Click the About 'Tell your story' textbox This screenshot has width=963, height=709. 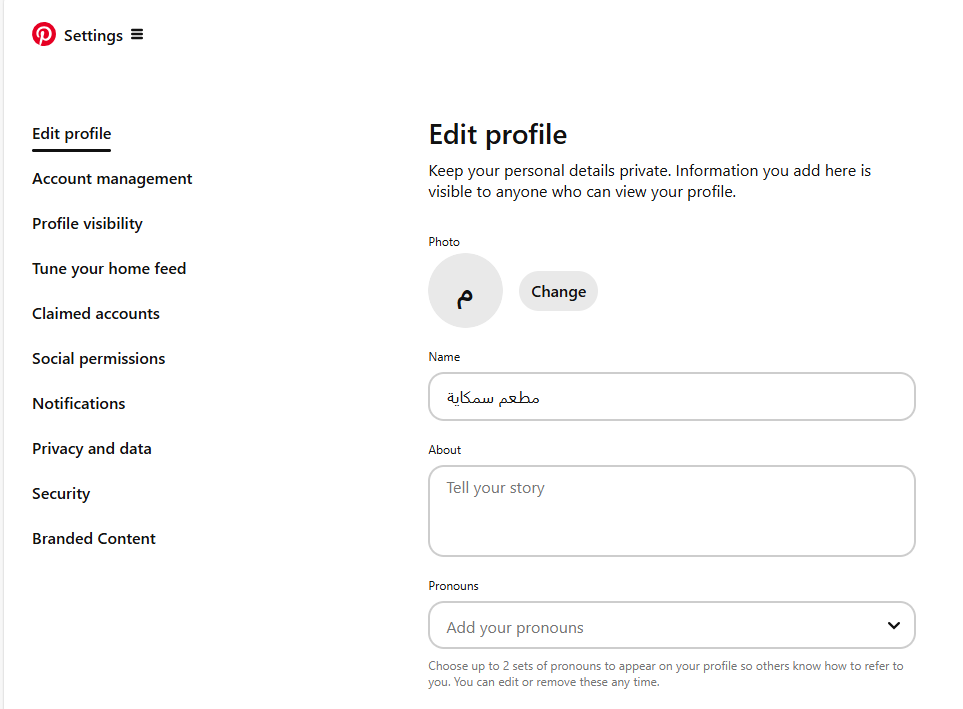(x=671, y=510)
